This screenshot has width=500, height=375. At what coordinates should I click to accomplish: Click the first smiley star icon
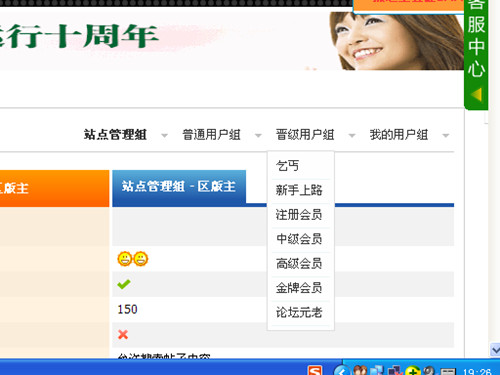click(125, 259)
